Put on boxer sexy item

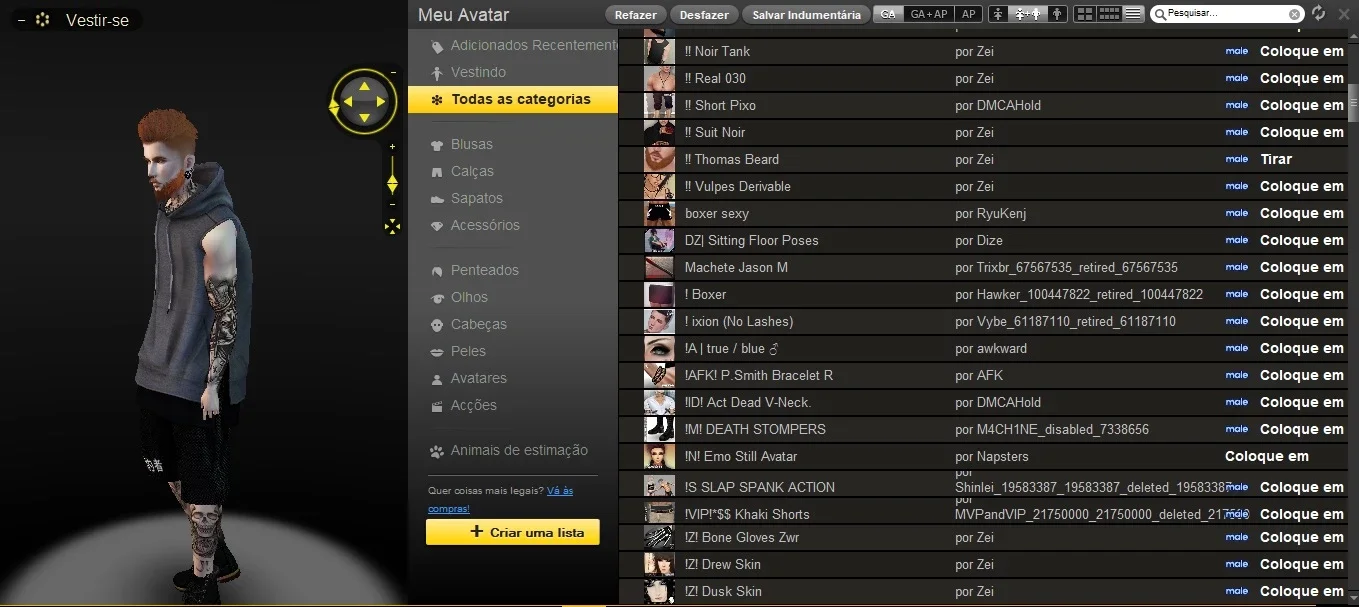(1302, 213)
